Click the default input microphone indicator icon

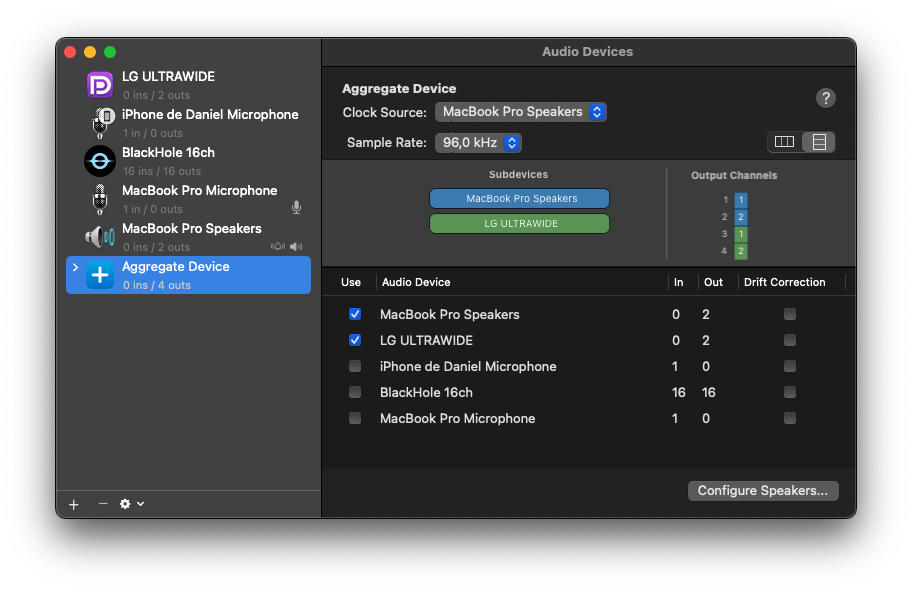point(297,208)
